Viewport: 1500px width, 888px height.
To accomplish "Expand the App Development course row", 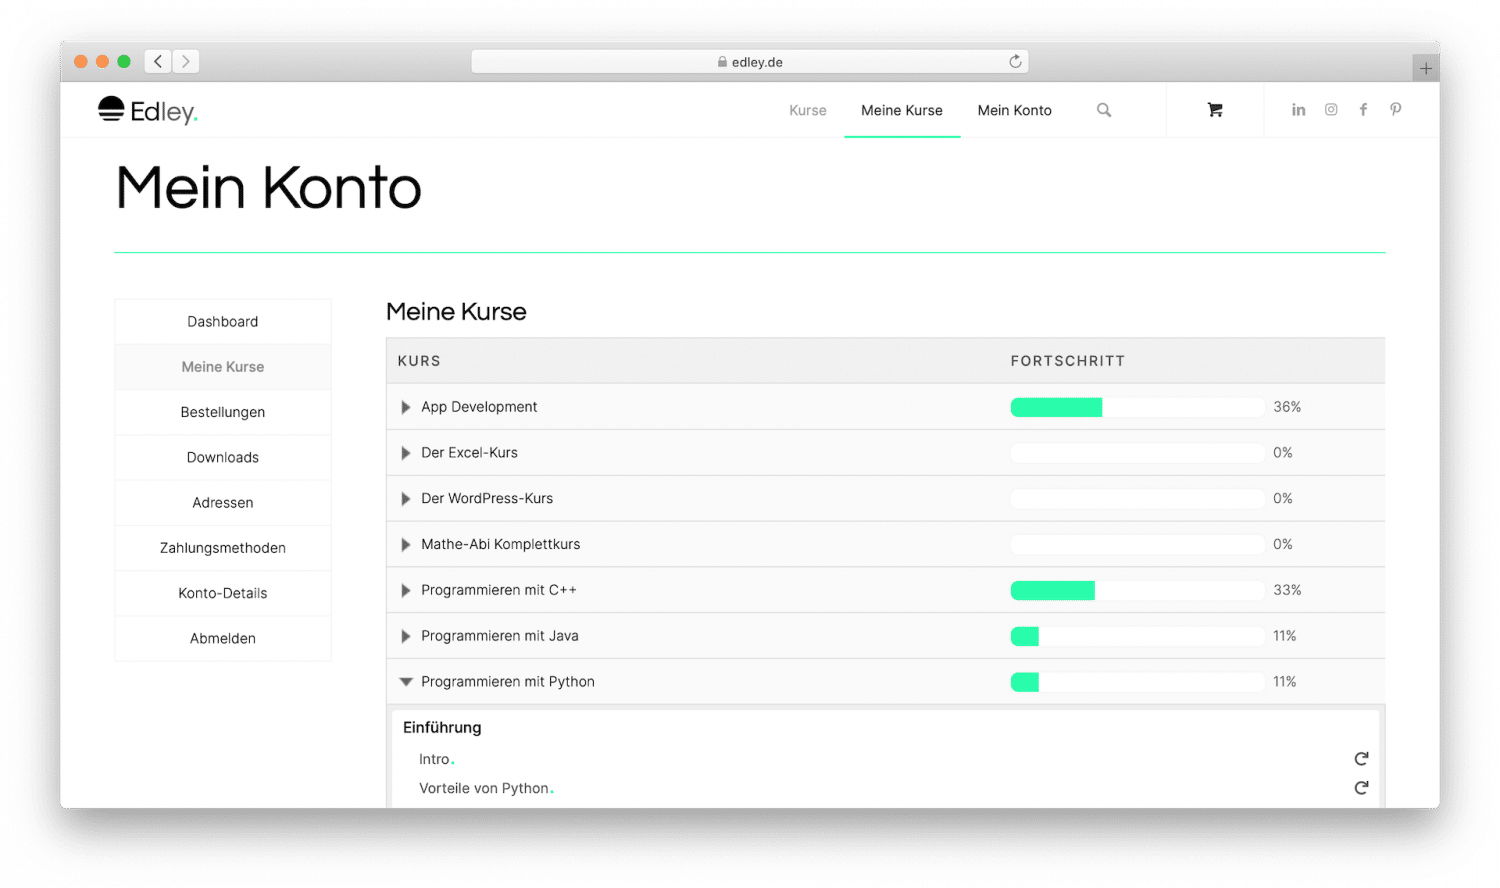I will pos(406,407).
